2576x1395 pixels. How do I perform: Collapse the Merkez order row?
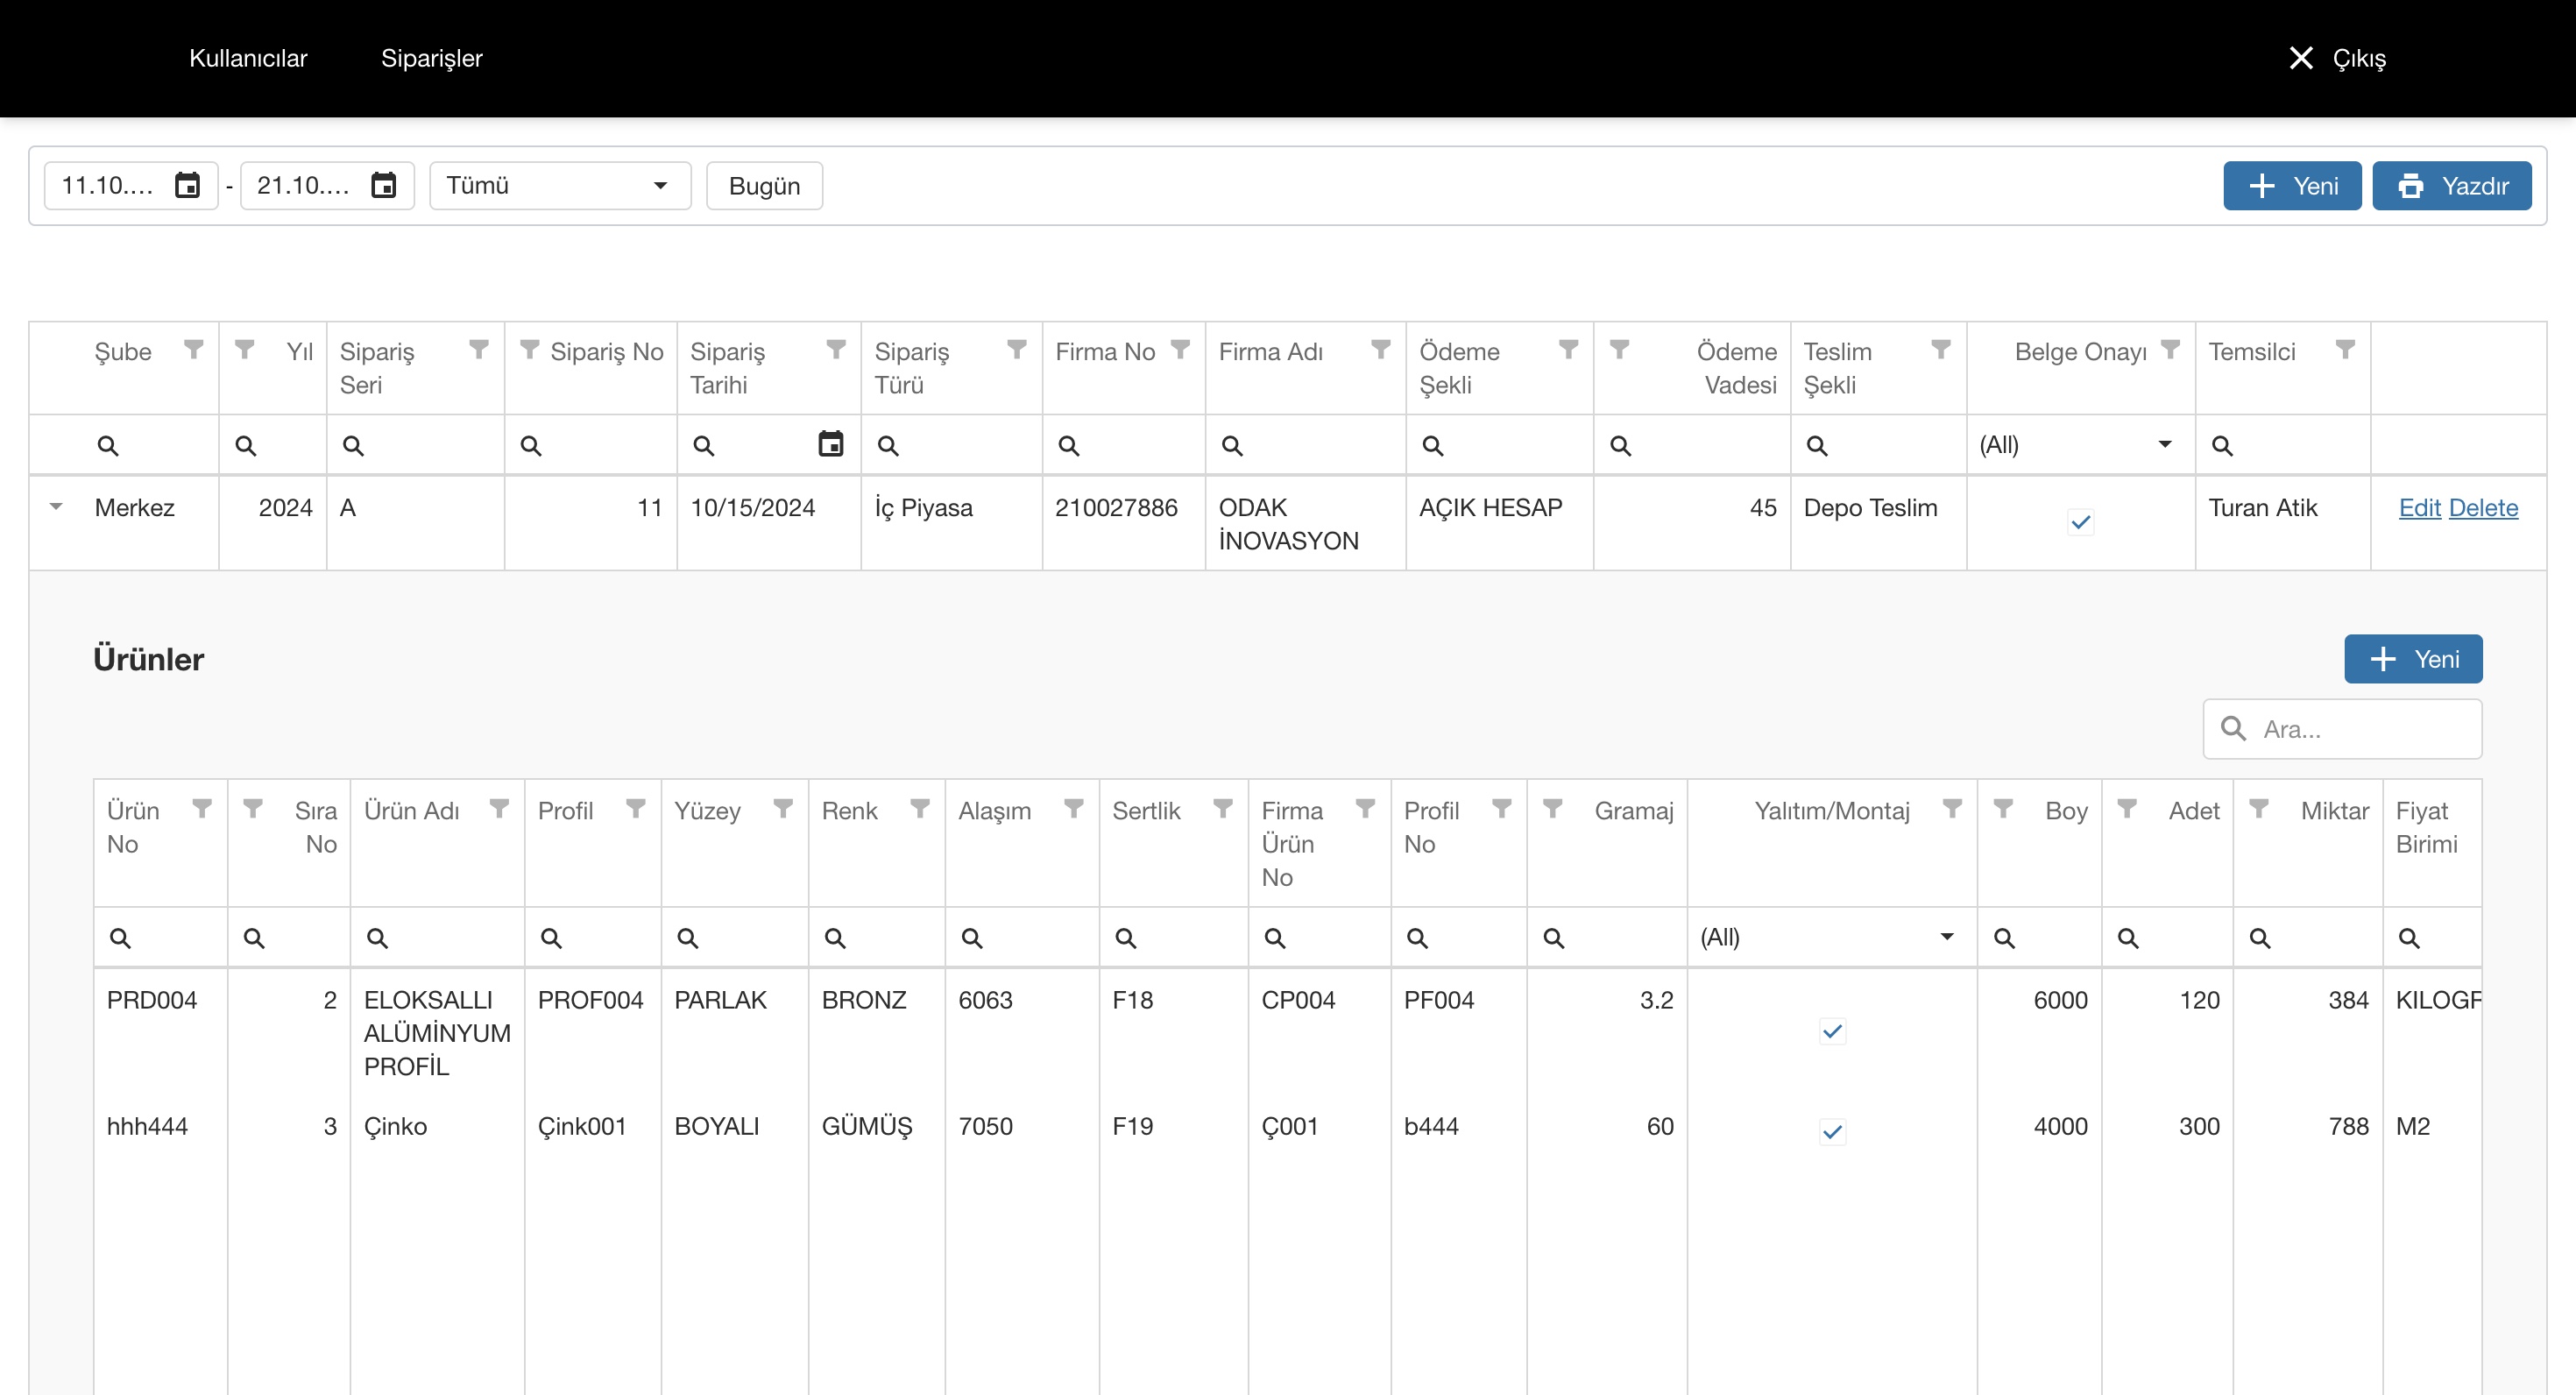pos(57,507)
